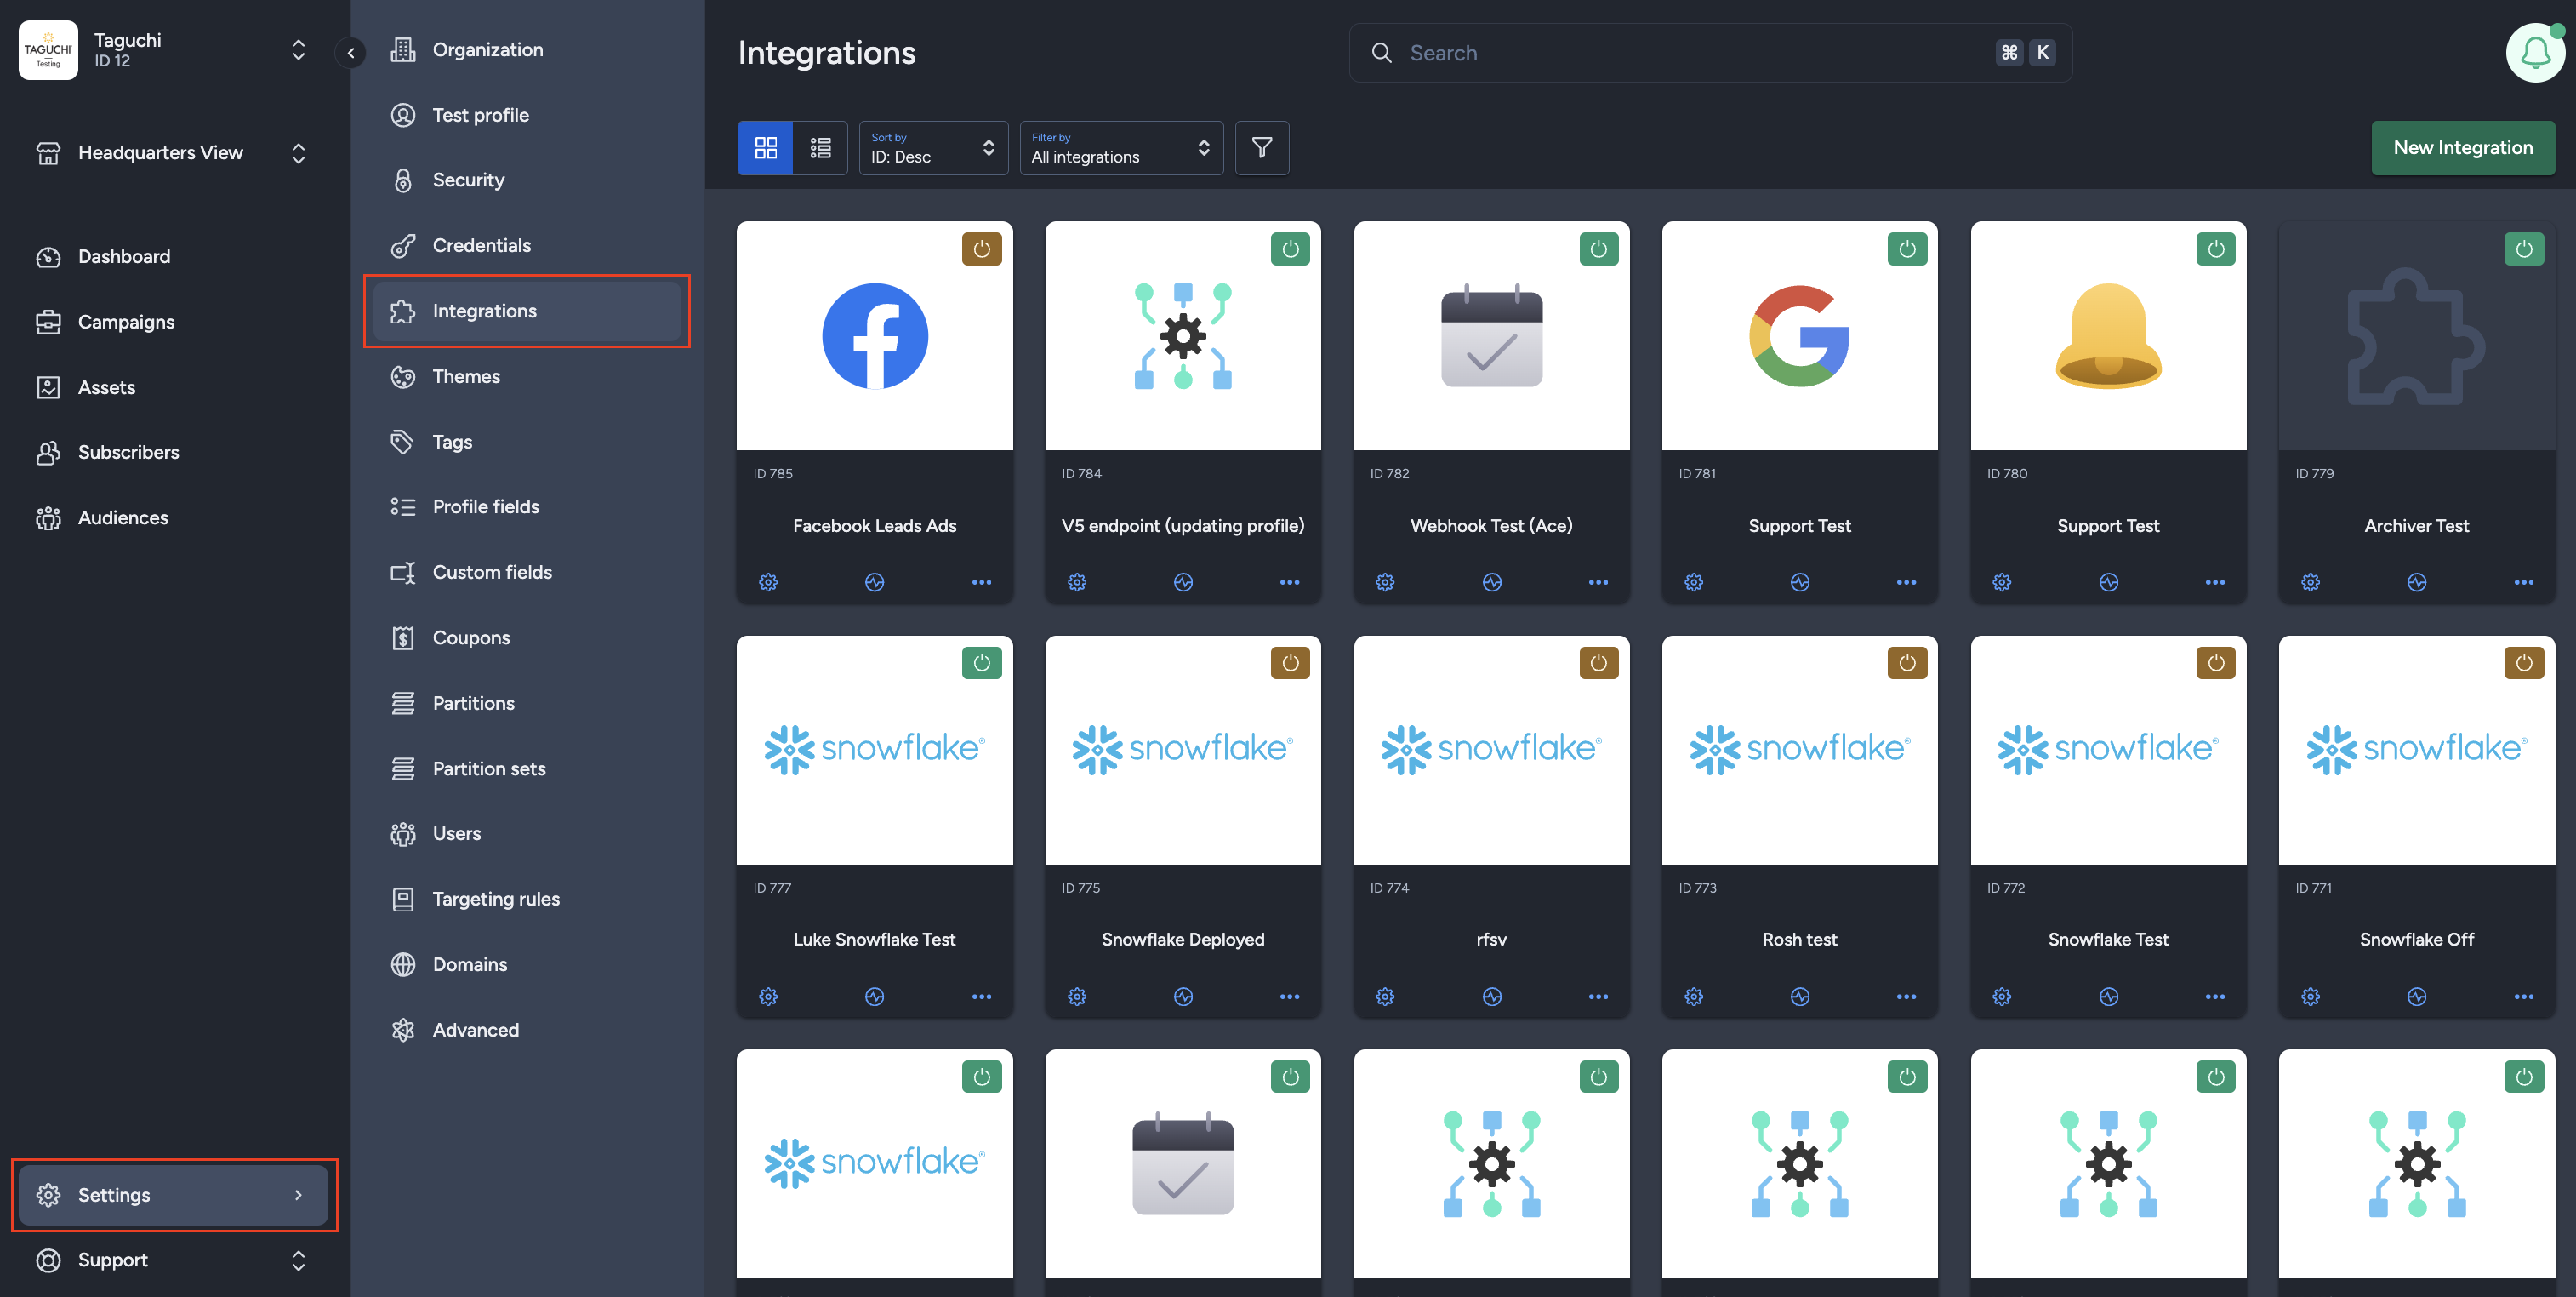Click into the search field
Screen dimensions: 2576x1297
[1700, 52]
